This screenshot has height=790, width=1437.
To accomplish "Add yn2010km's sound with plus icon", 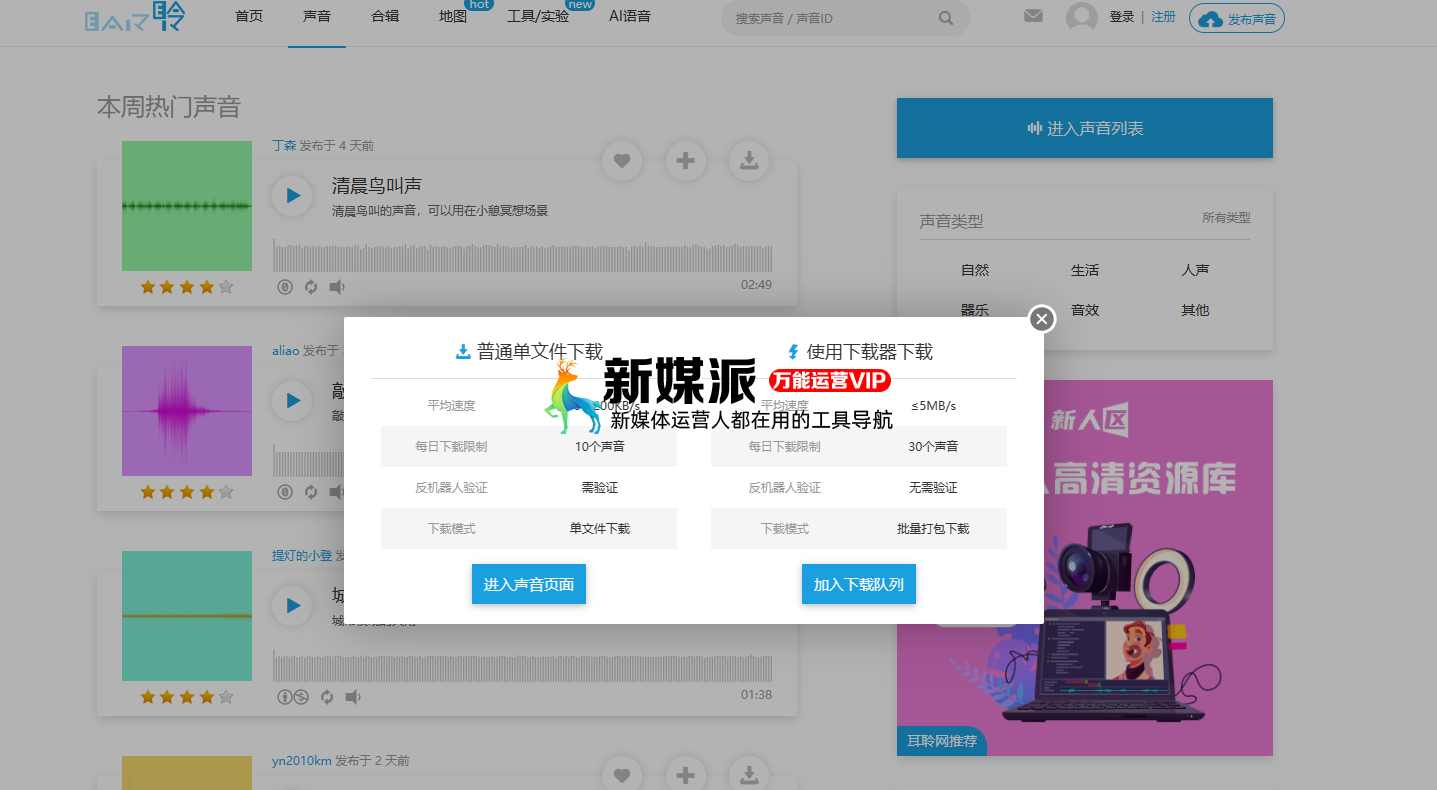I will (x=685, y=774).
